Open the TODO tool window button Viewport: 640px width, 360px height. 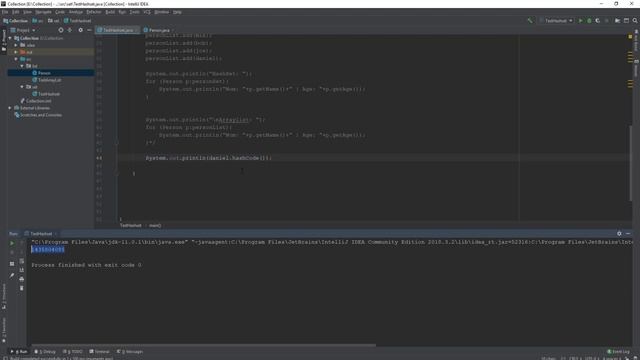tap(73, 351)
